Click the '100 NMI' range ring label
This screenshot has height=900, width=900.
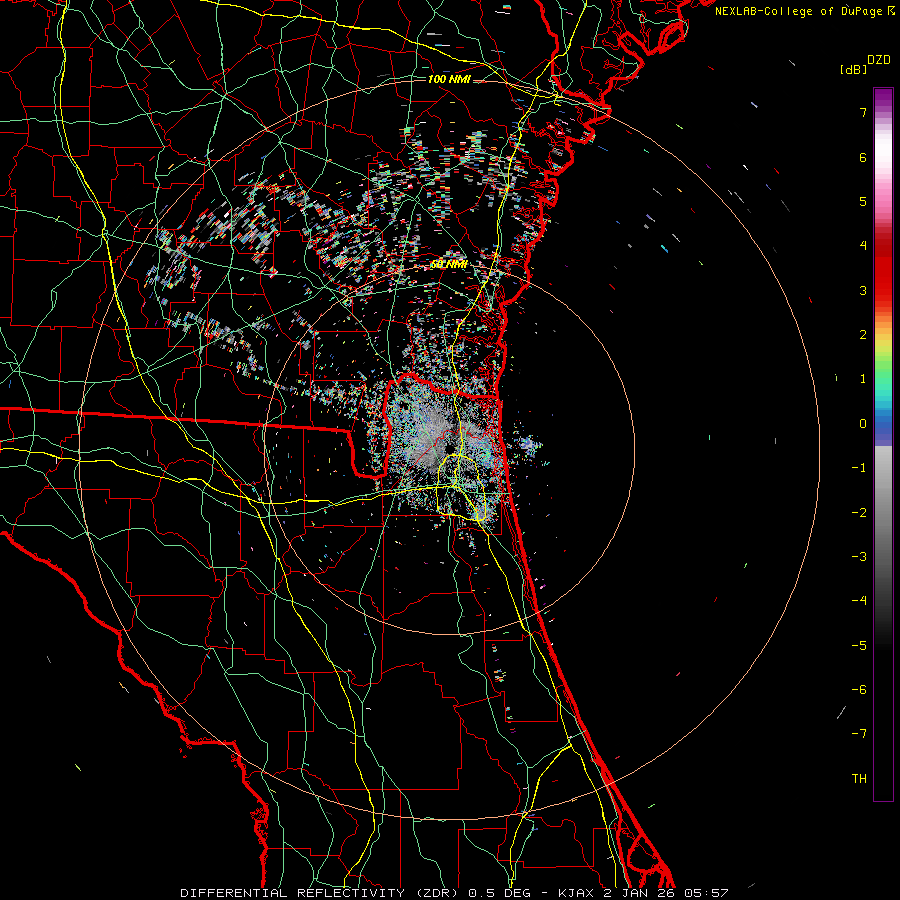coord(449,79)
